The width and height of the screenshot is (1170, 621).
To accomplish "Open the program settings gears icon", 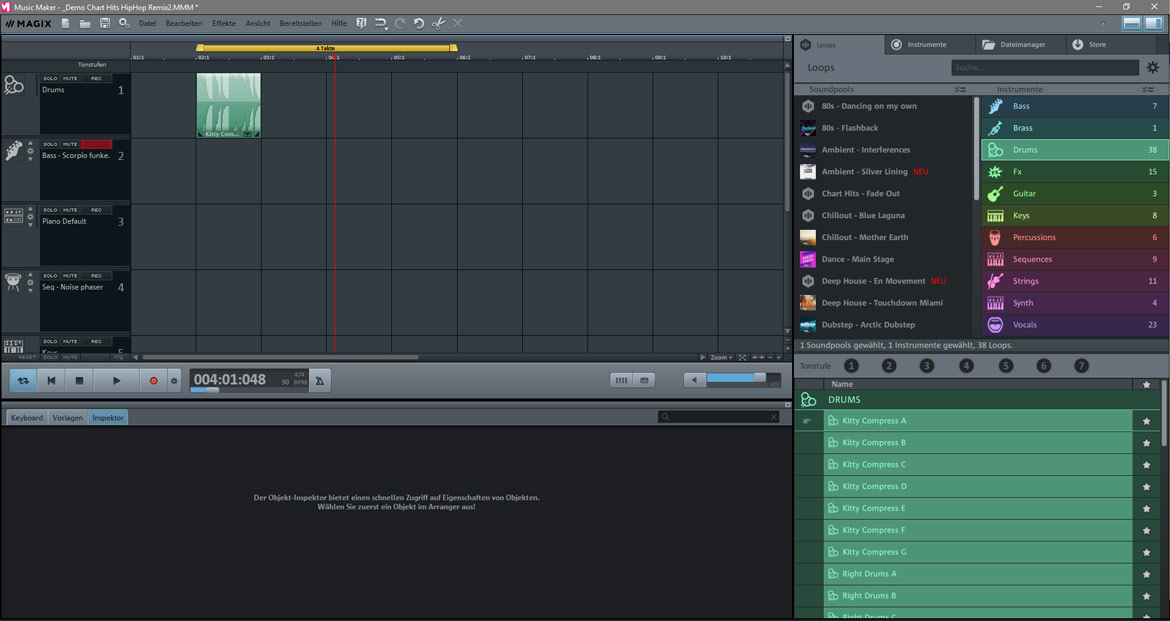I will (124, 23).
